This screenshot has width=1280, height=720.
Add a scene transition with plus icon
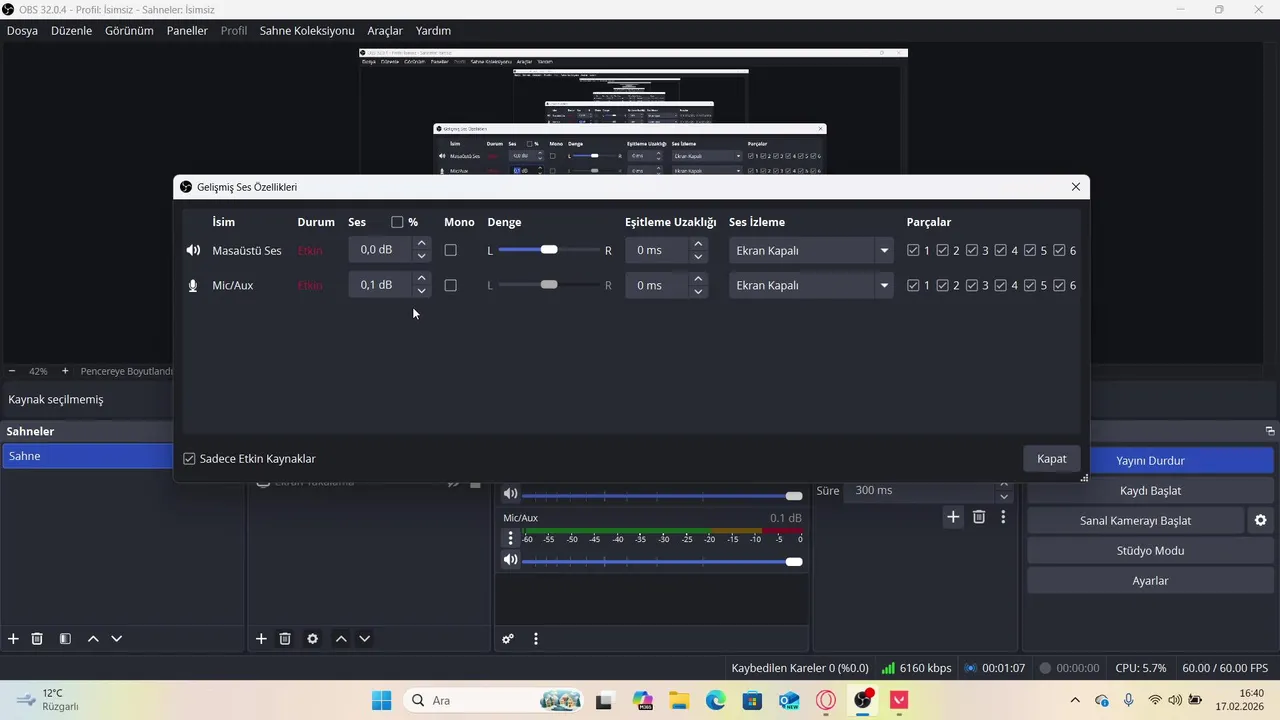coord(953,517)
